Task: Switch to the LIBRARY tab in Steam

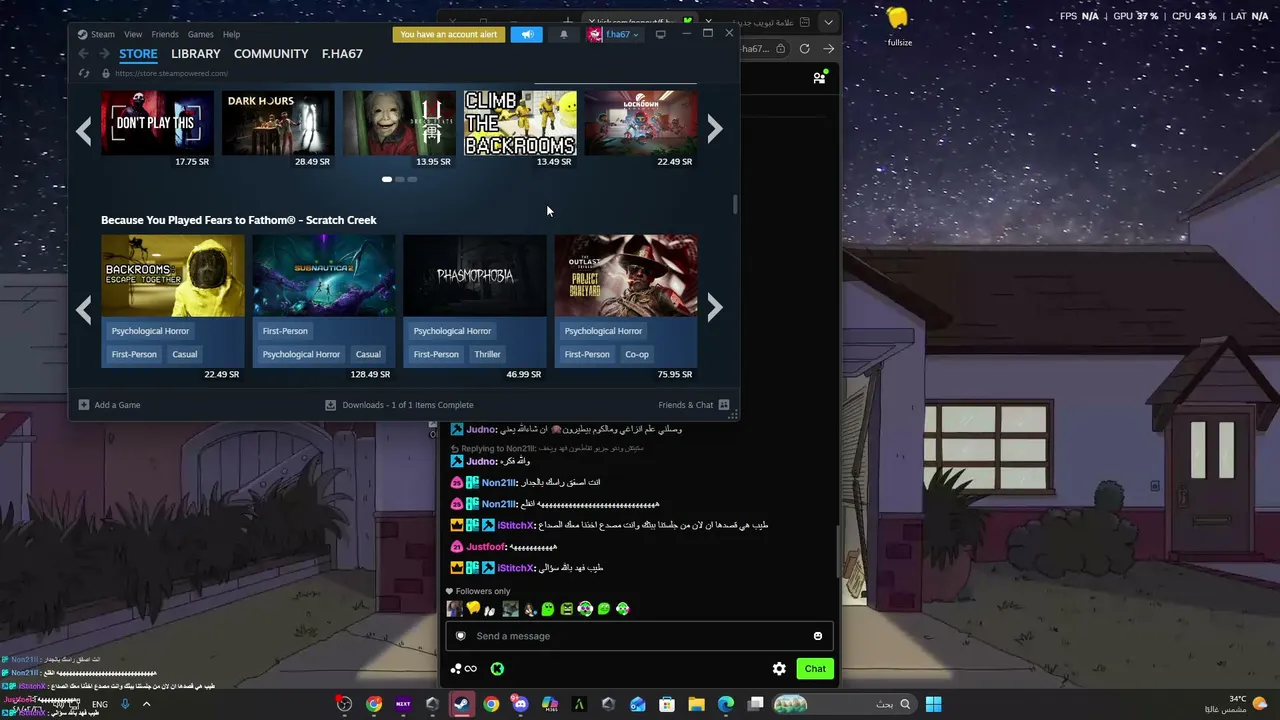Action: [196, 54]
